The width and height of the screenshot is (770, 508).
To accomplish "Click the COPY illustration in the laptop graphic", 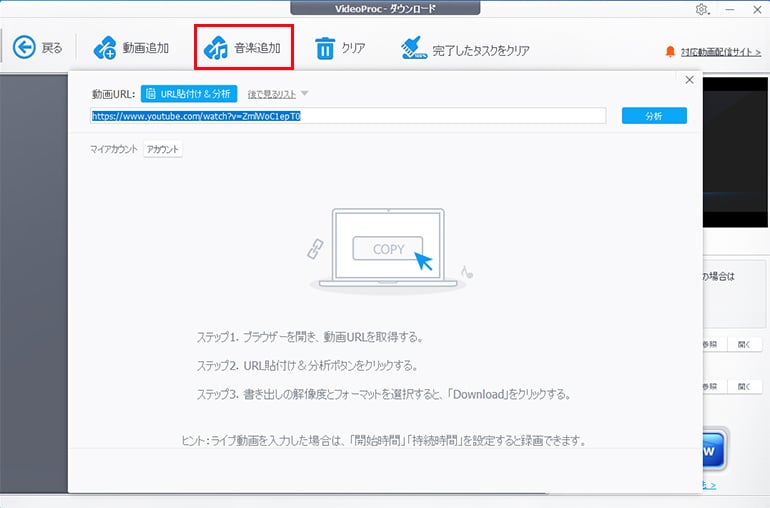I will pos(388,249).
